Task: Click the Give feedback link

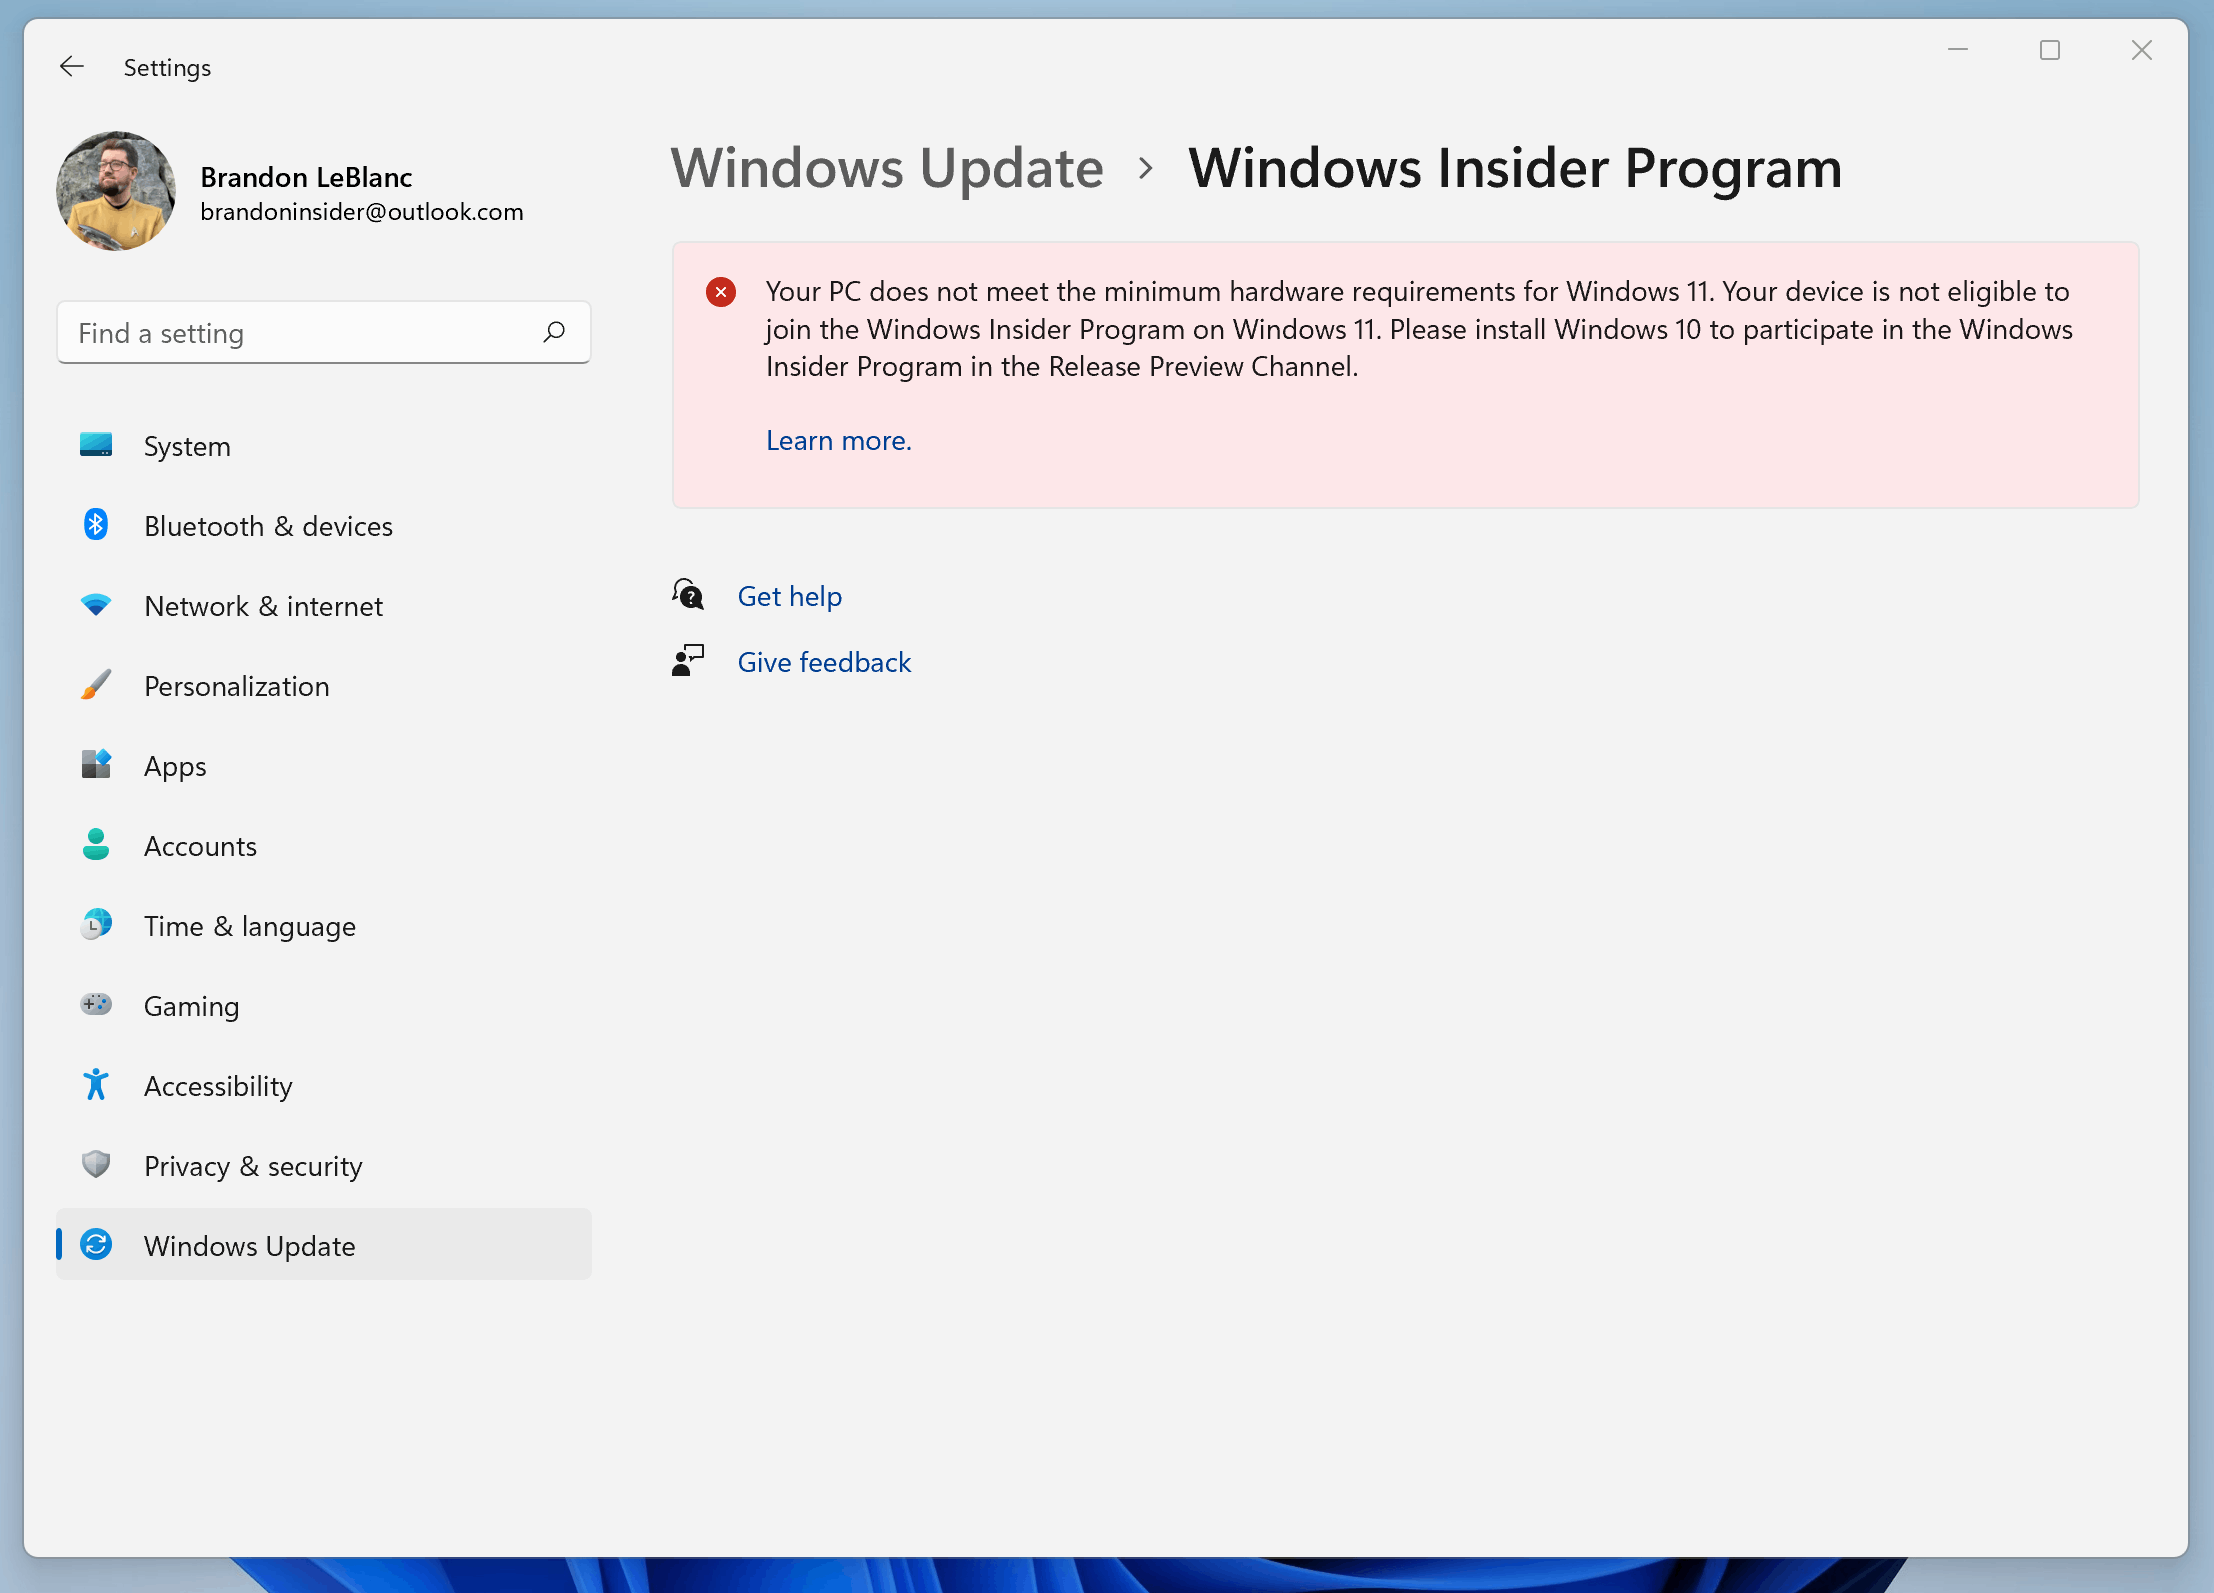Action: (823, 662)
